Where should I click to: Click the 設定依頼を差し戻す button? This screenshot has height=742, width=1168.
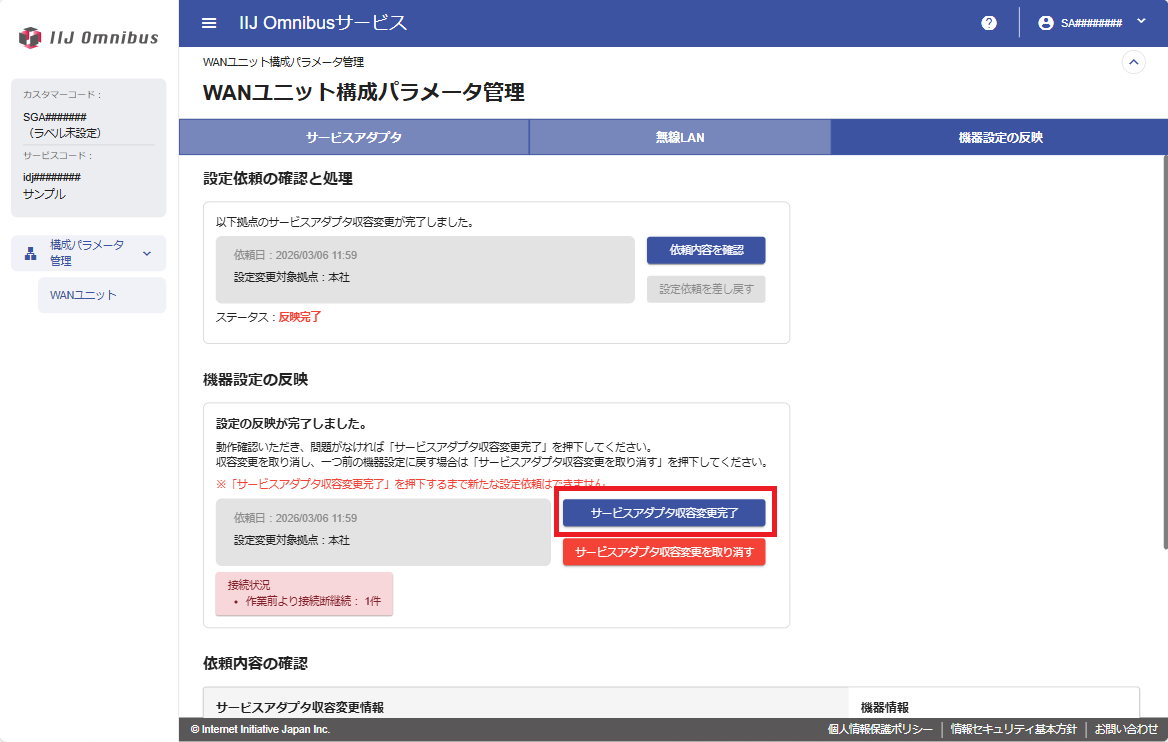coord(706,290)
